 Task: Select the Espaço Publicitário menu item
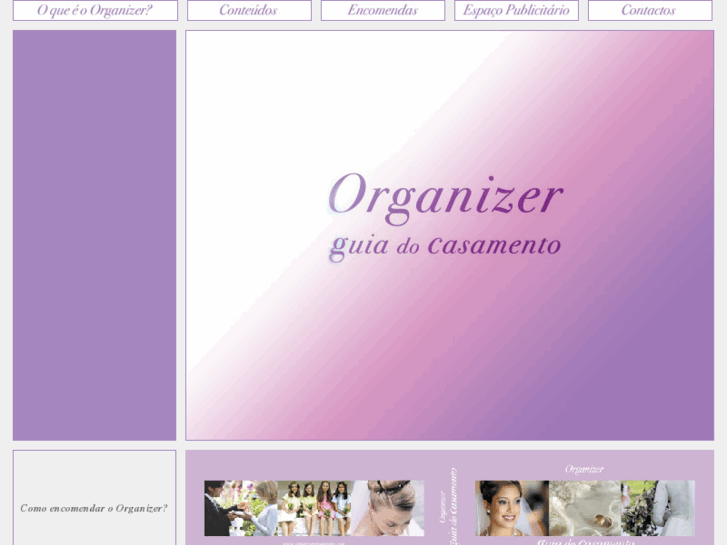[x=516, y=10]
